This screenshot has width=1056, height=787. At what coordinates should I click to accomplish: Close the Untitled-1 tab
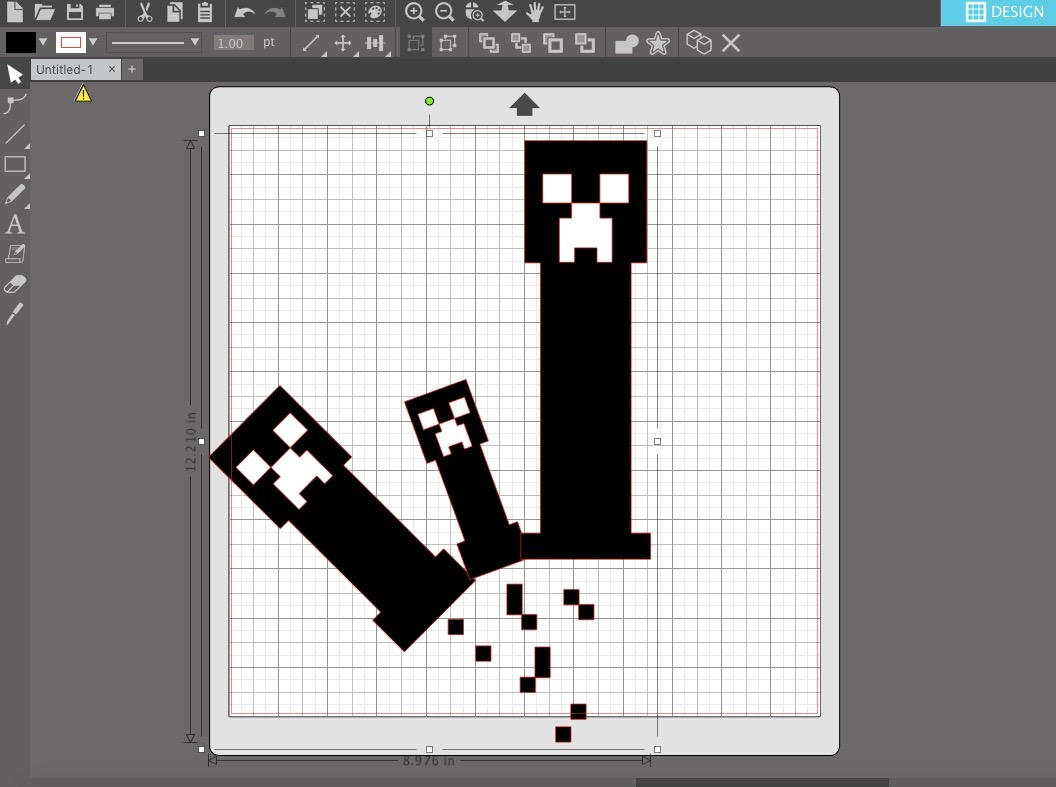(x=112, y=69)
